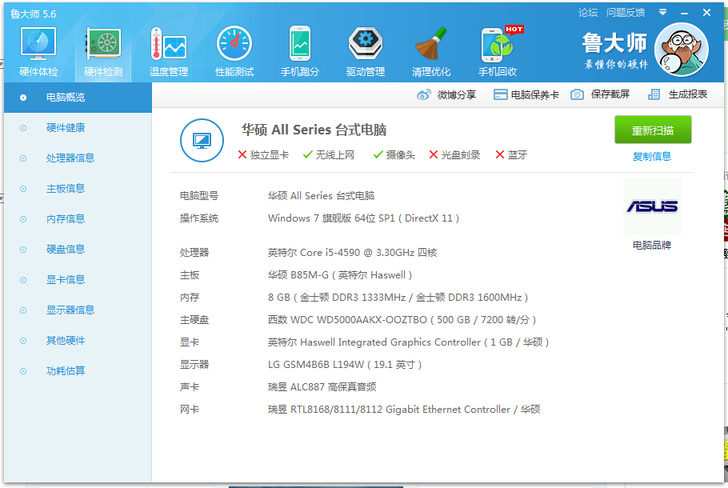Click the 操作系统 row label
The height and width of the screenshot is (488, 728).
(199, 218)
